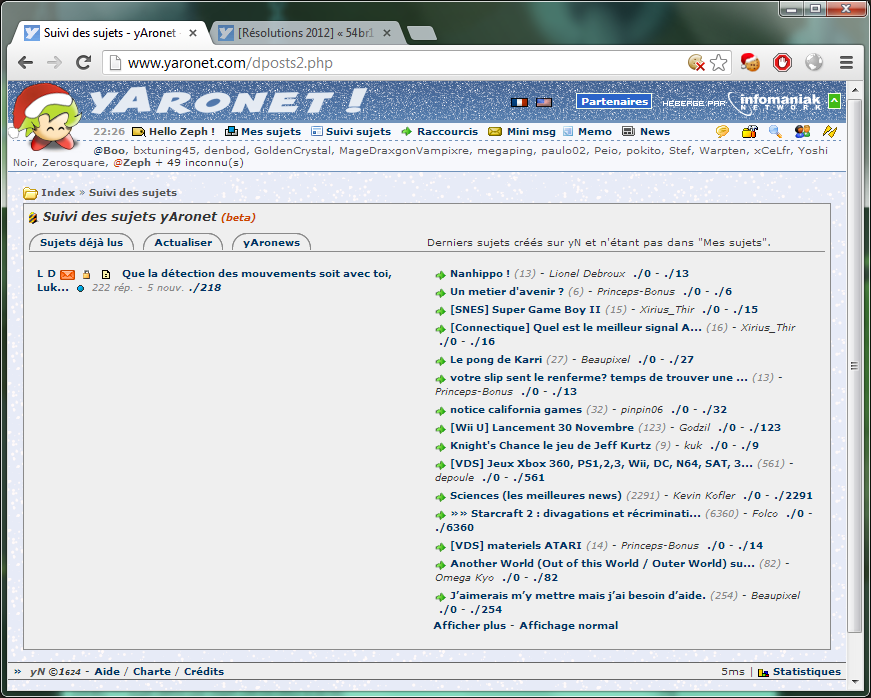871x698 pixels.
Task: Open the Nanhippo ! topic link
Action: tap(480, 273)
